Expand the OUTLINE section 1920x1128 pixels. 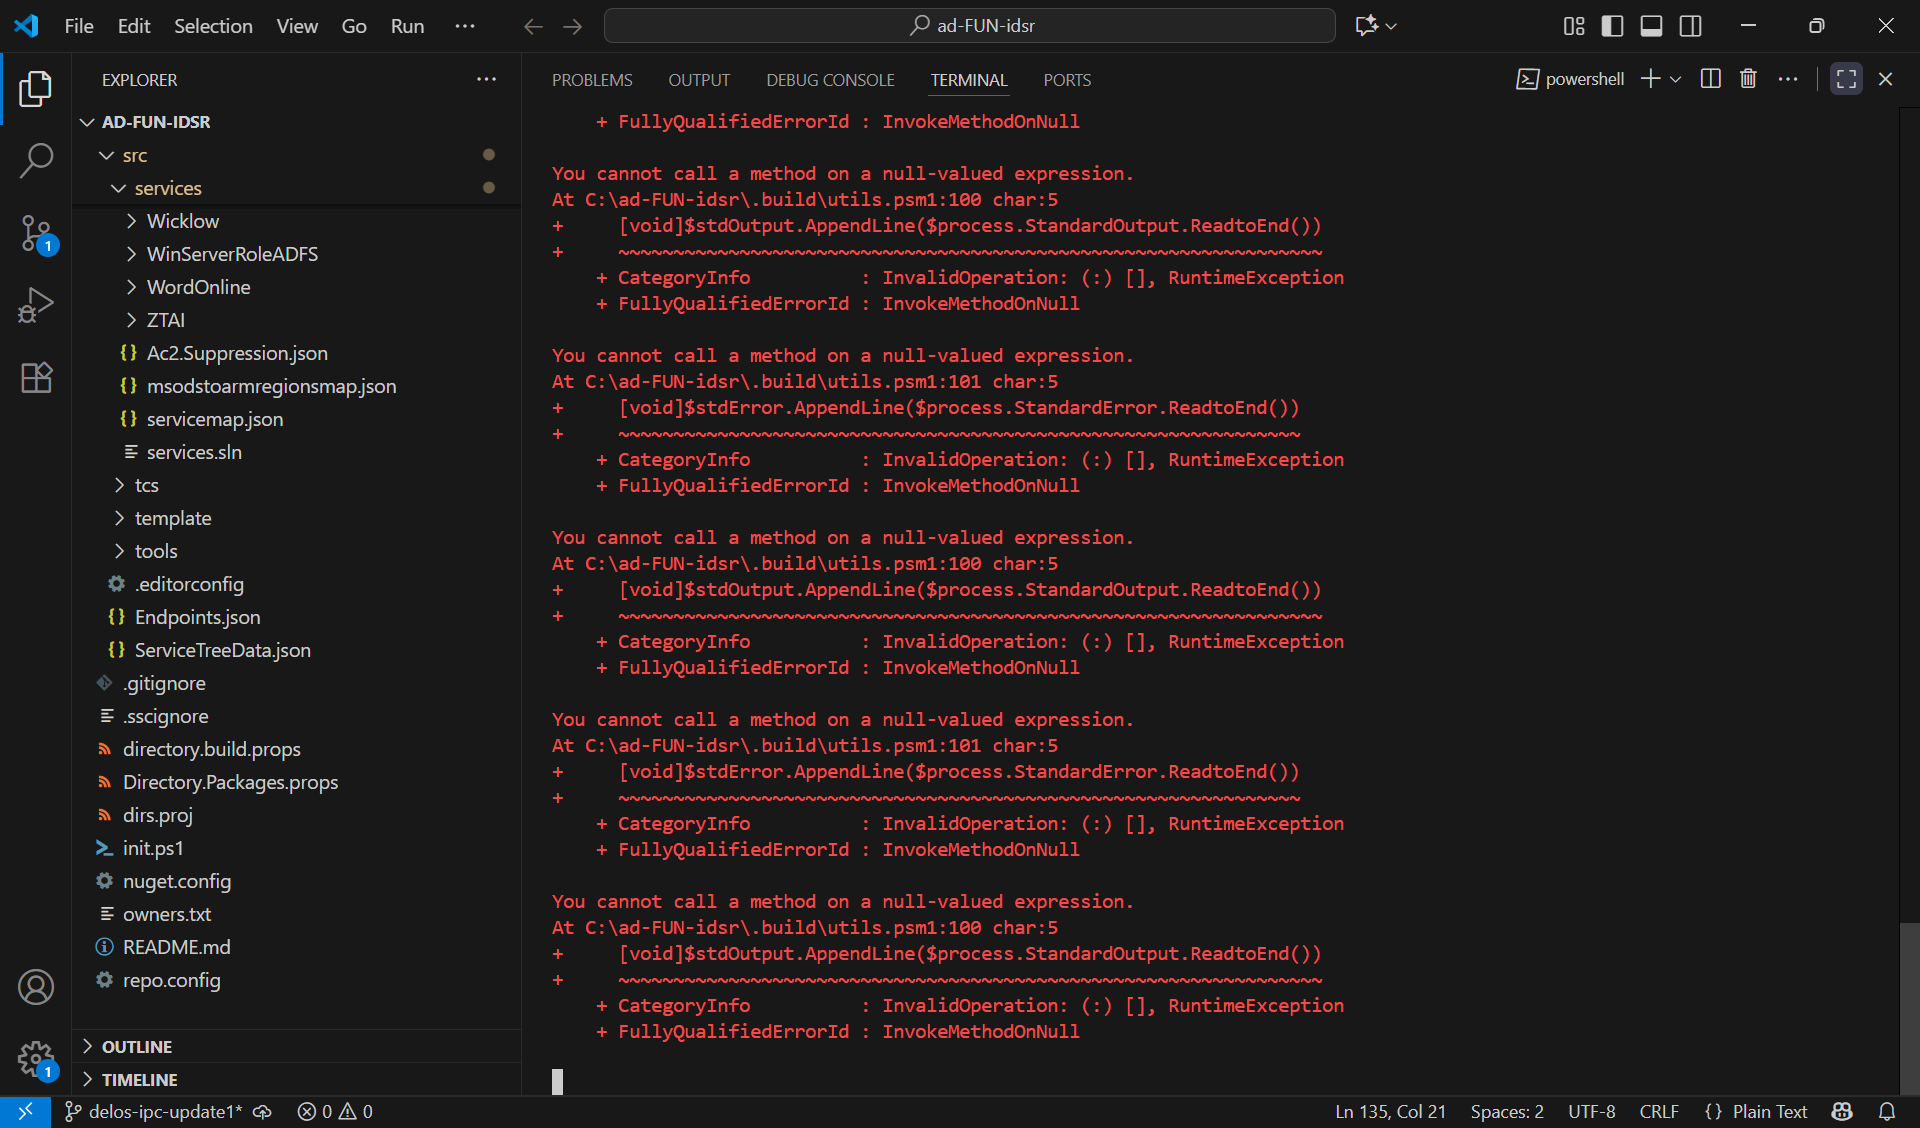coord(137,1046)
